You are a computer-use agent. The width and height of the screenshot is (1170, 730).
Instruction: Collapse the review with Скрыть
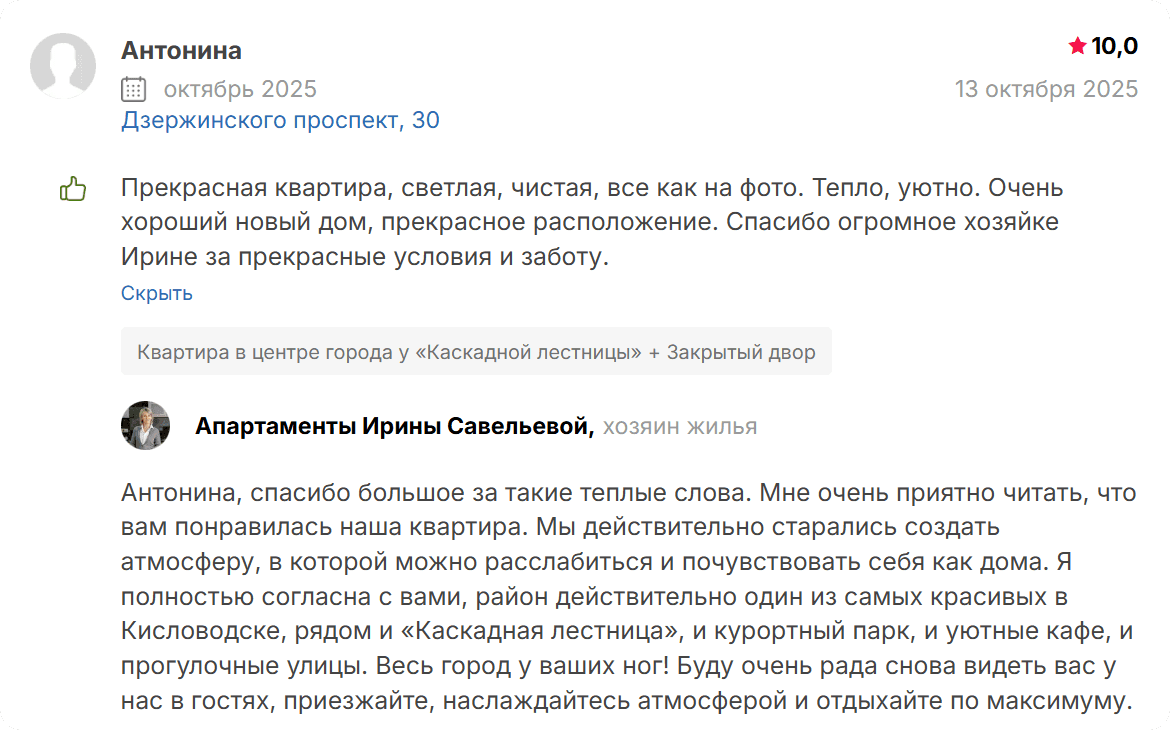(157, 293)
